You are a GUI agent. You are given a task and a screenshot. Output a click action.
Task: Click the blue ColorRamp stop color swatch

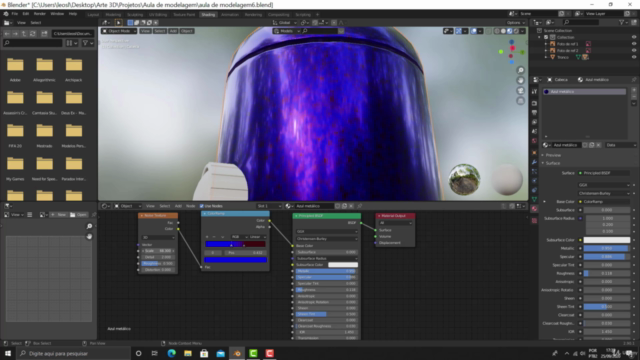point(236,260)
